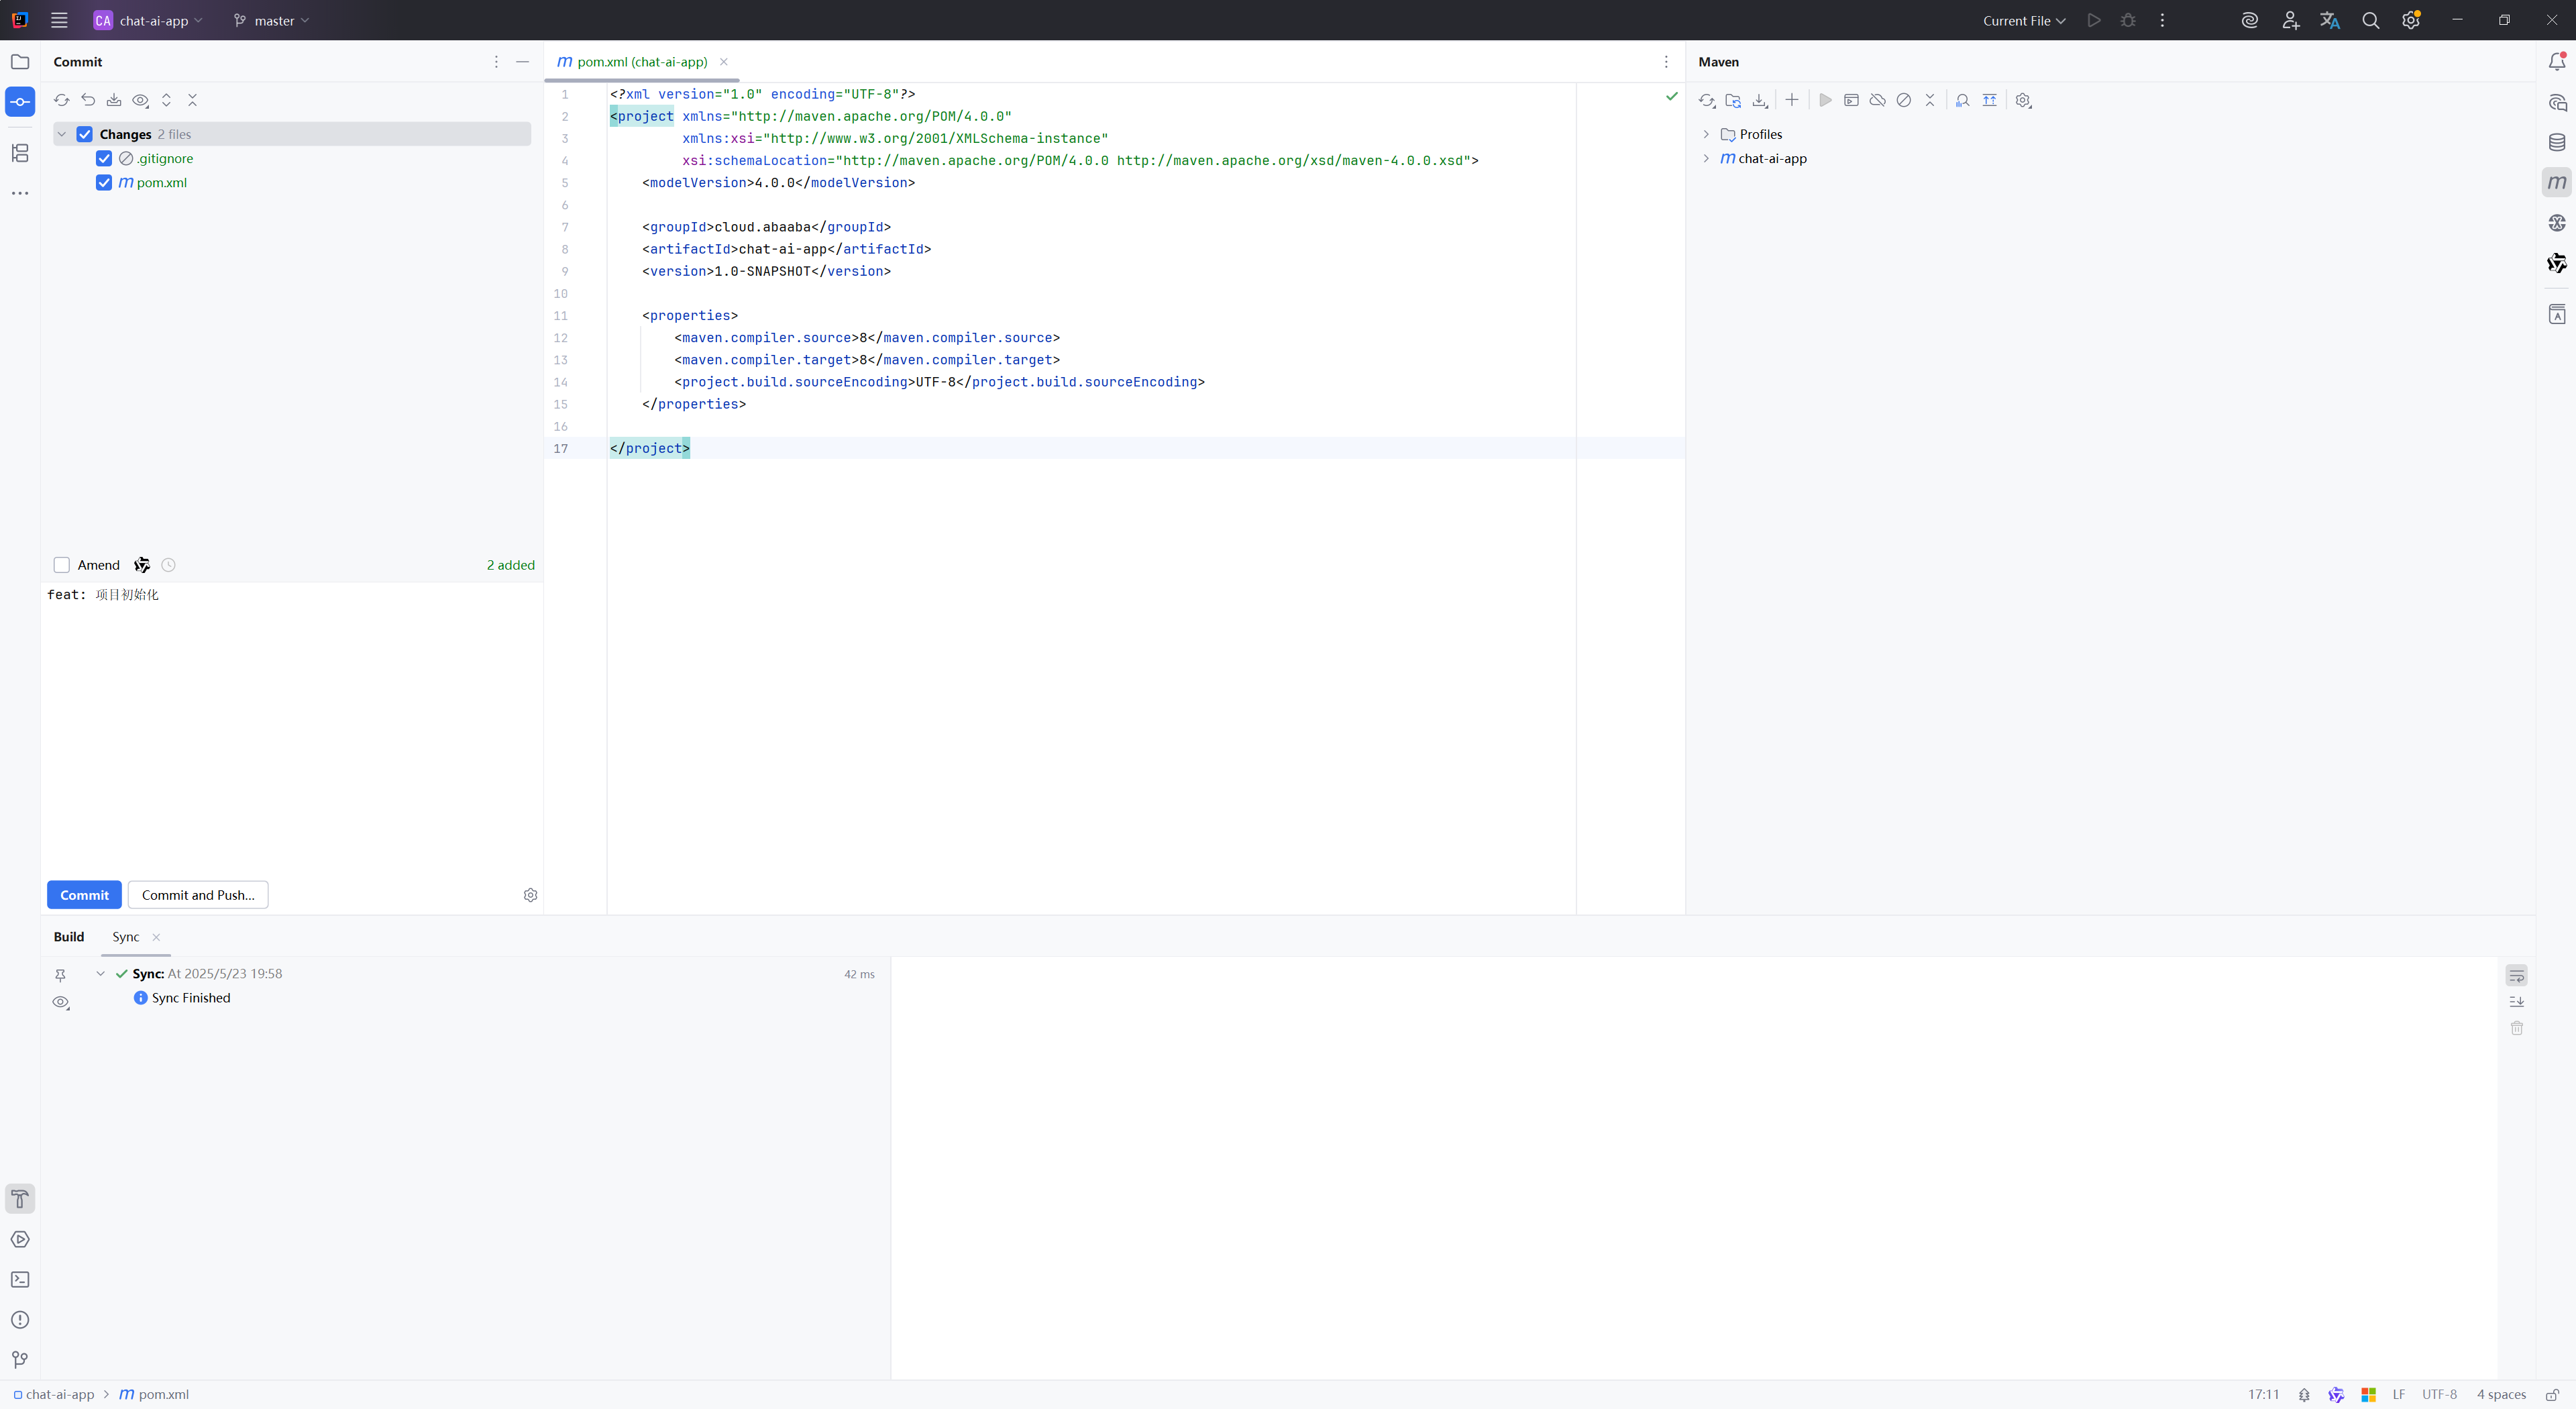The width and height of the screenshot is (2576, 1409).
Task: Open Maven settings gear icon
Action: [x=2023, y=100]
